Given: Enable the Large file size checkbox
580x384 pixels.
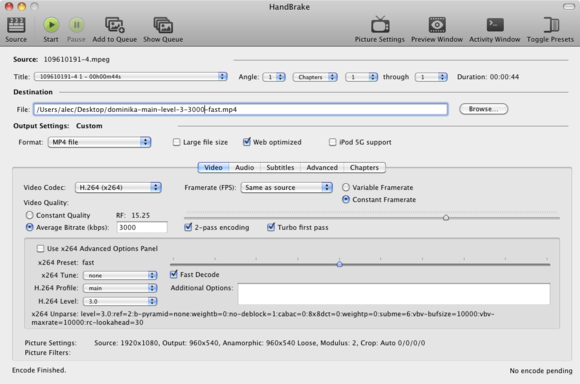Looking at the screenshot, I should point(176,142).
